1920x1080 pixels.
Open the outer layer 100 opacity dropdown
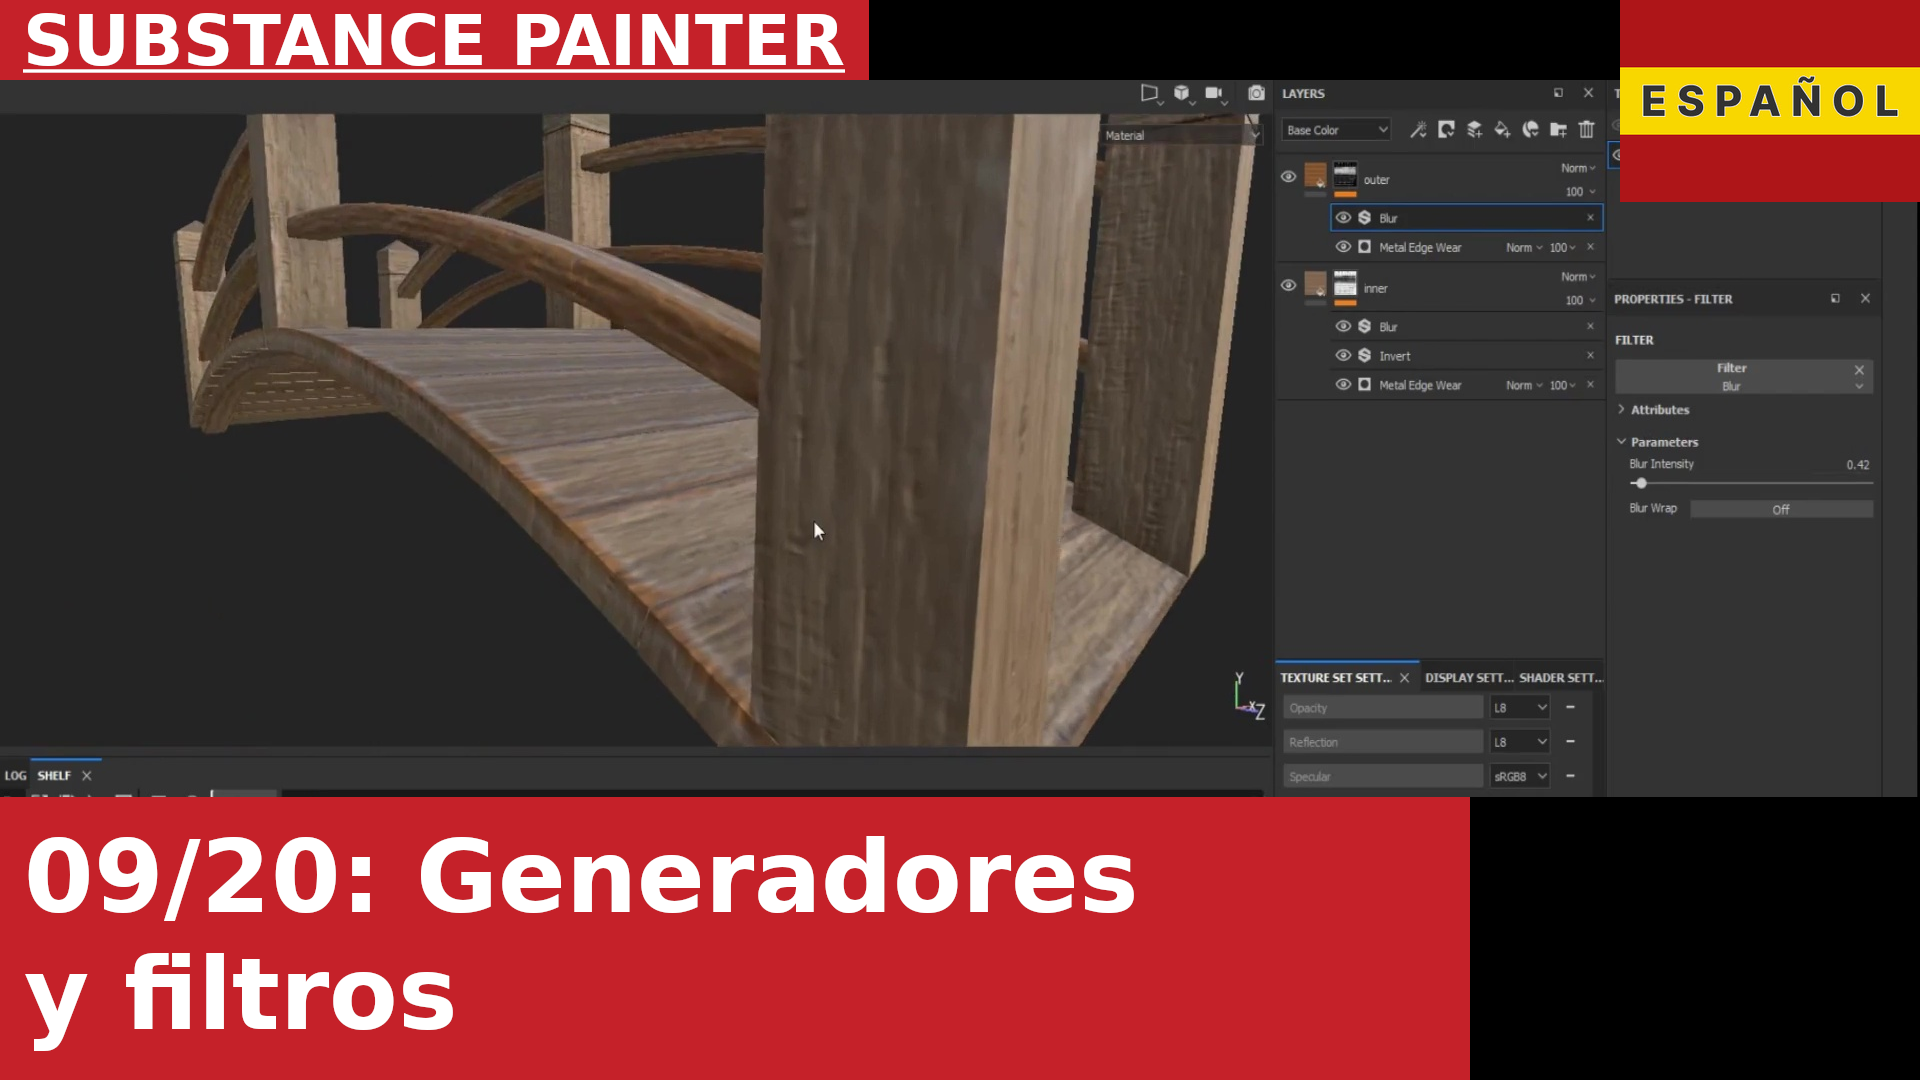[1580, 191]
